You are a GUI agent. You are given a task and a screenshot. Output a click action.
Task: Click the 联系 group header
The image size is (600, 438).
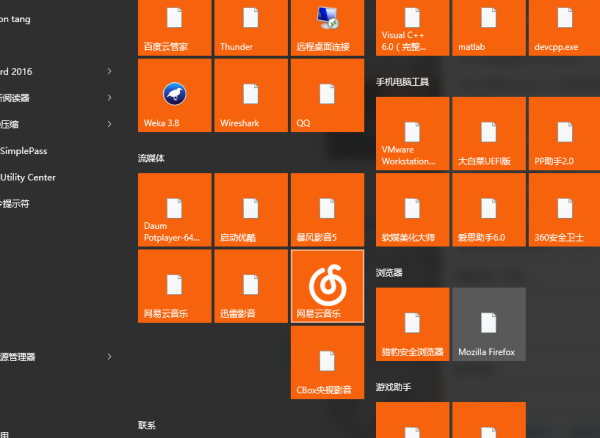147,425
